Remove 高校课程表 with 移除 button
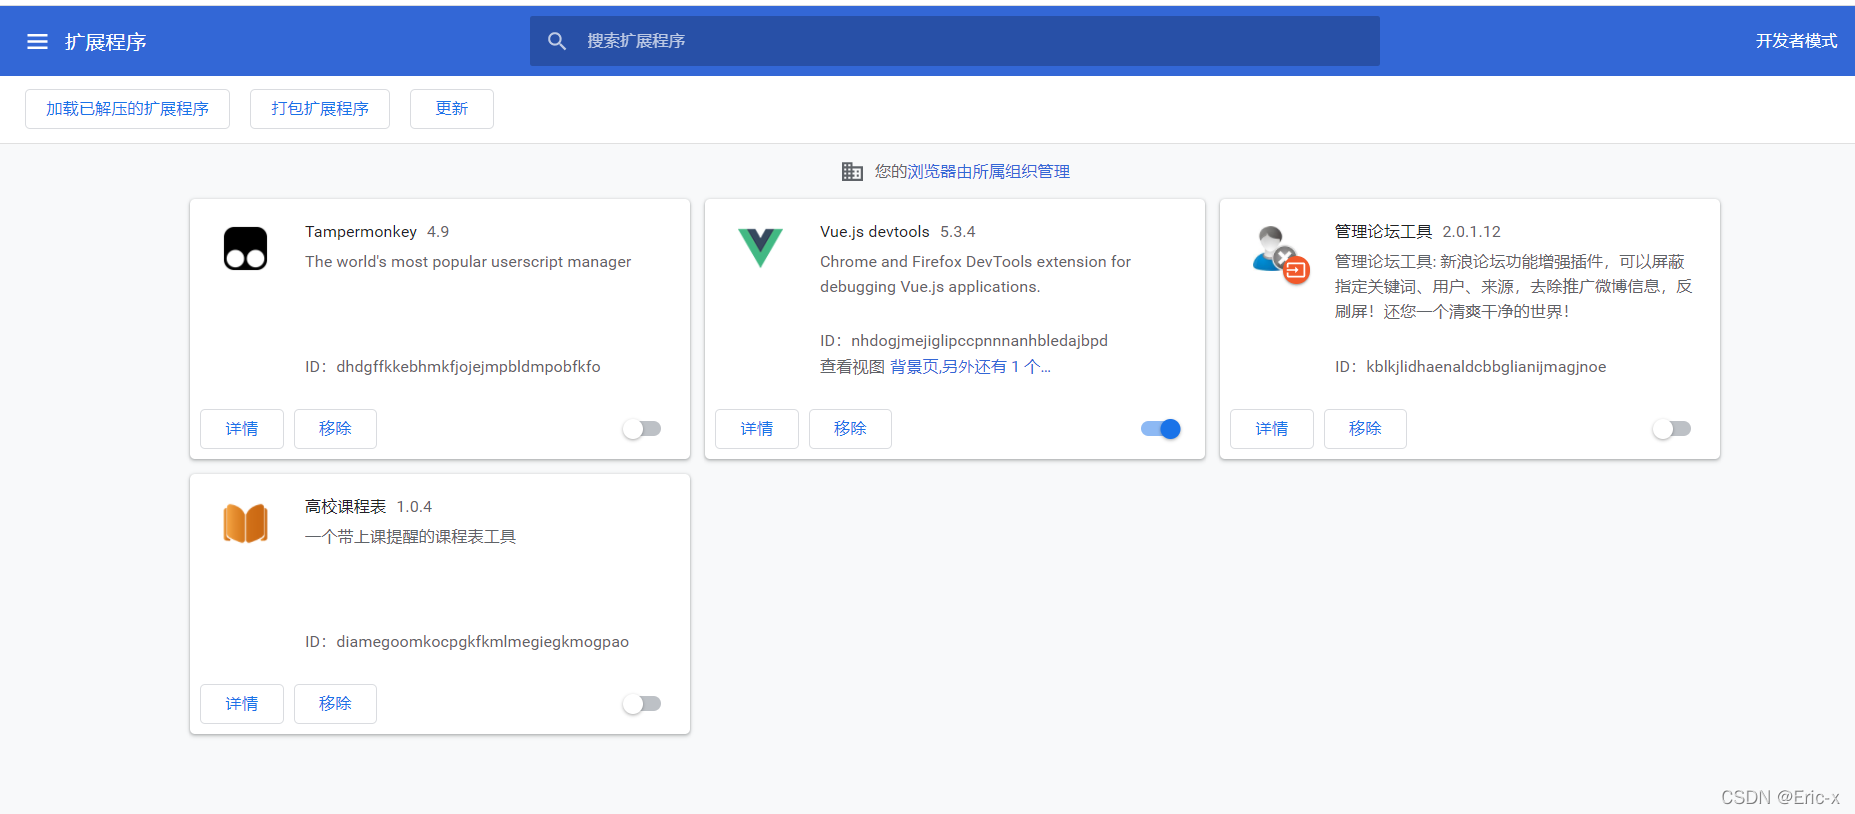1855x814 pixels. [335, 704]
